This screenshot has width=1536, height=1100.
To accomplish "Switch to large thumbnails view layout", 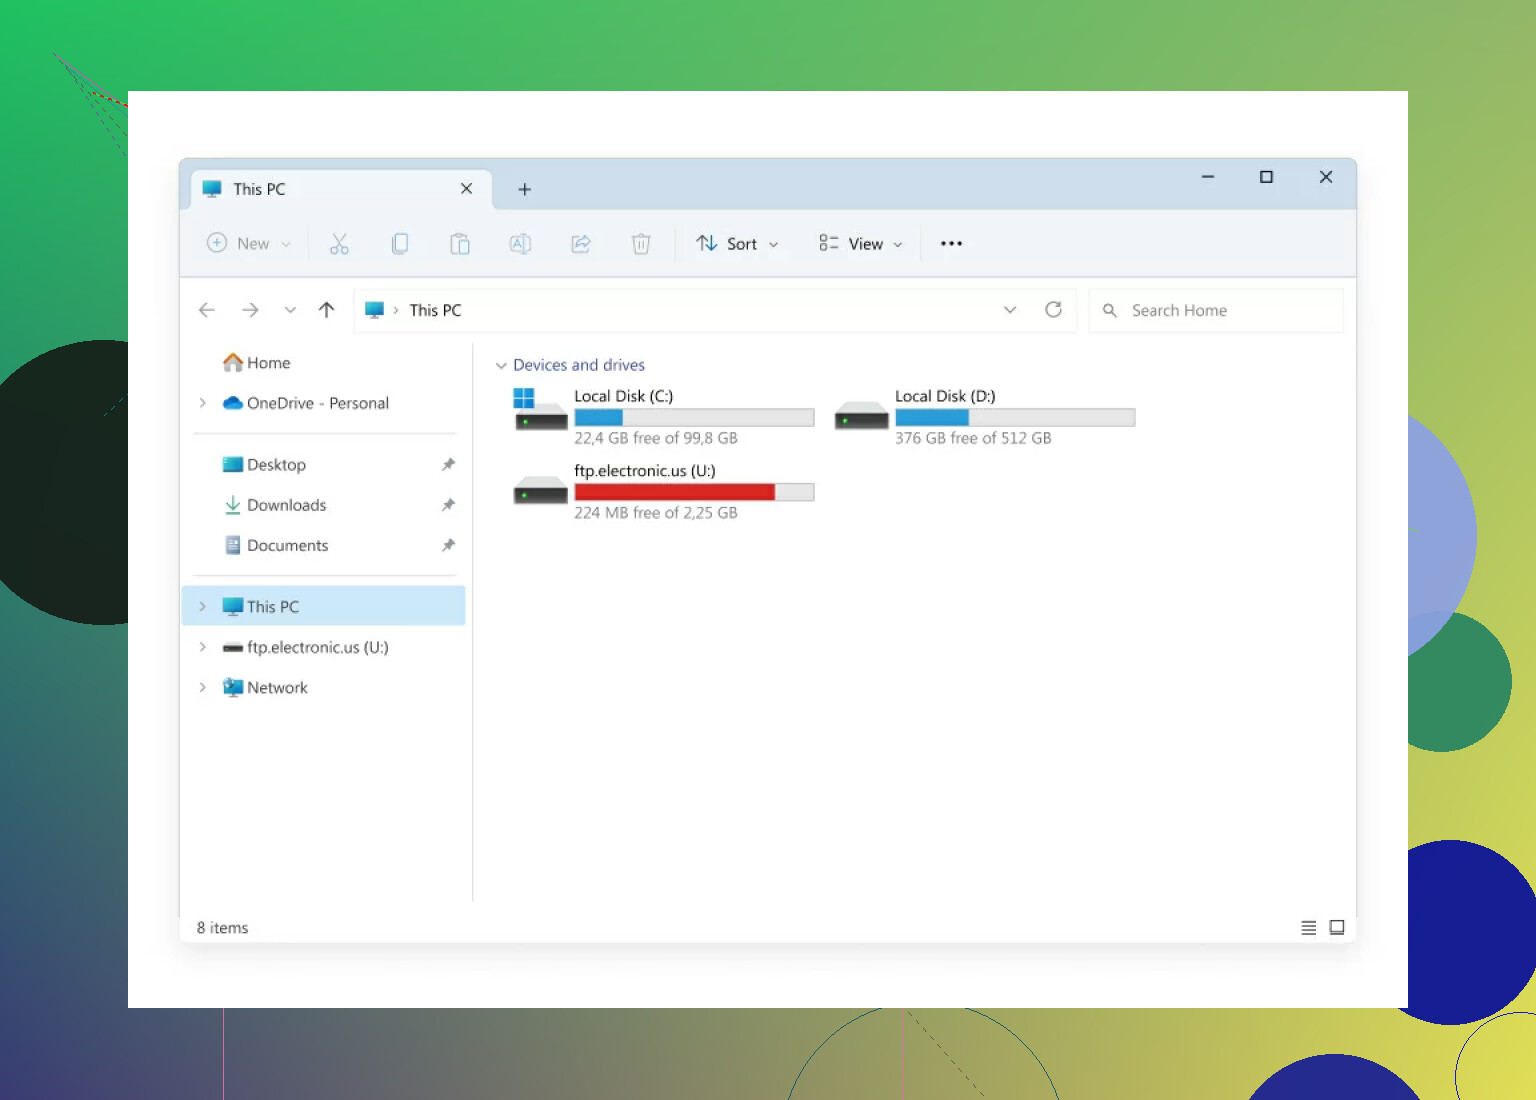I will tap(1337, 928).
